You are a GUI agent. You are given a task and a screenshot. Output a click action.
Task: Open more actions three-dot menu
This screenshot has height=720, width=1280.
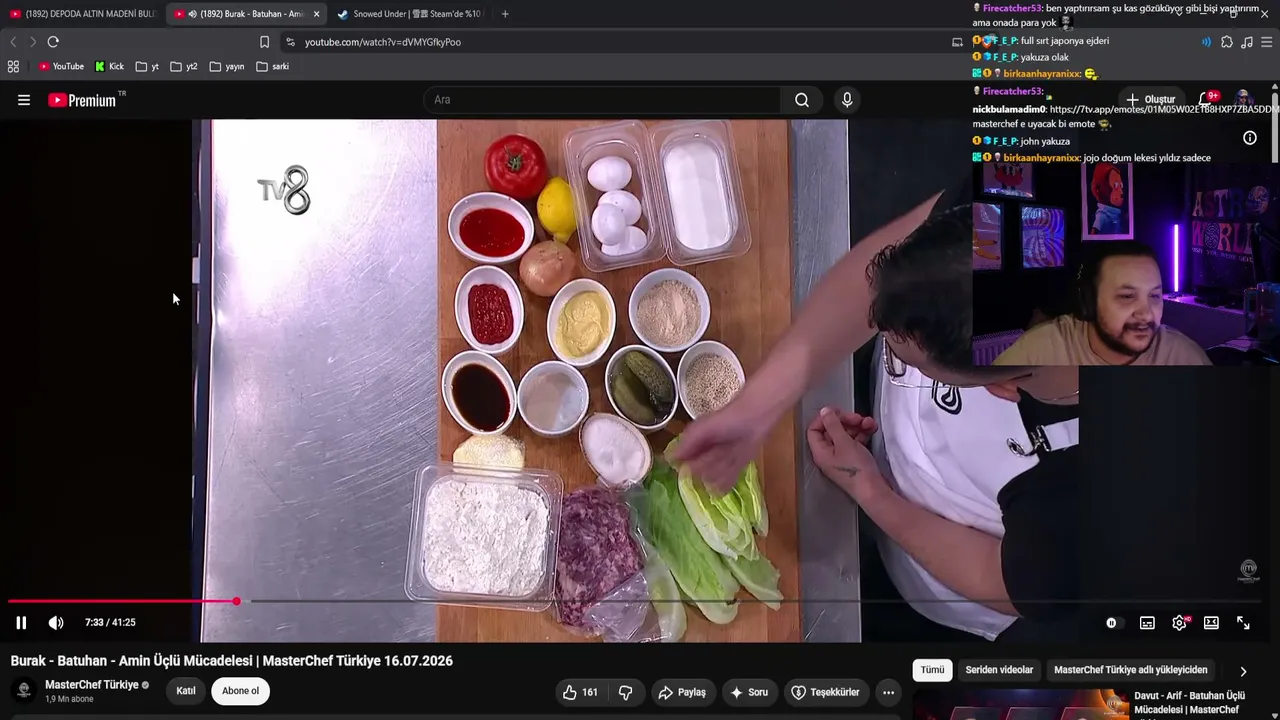(x=888, y=692)
